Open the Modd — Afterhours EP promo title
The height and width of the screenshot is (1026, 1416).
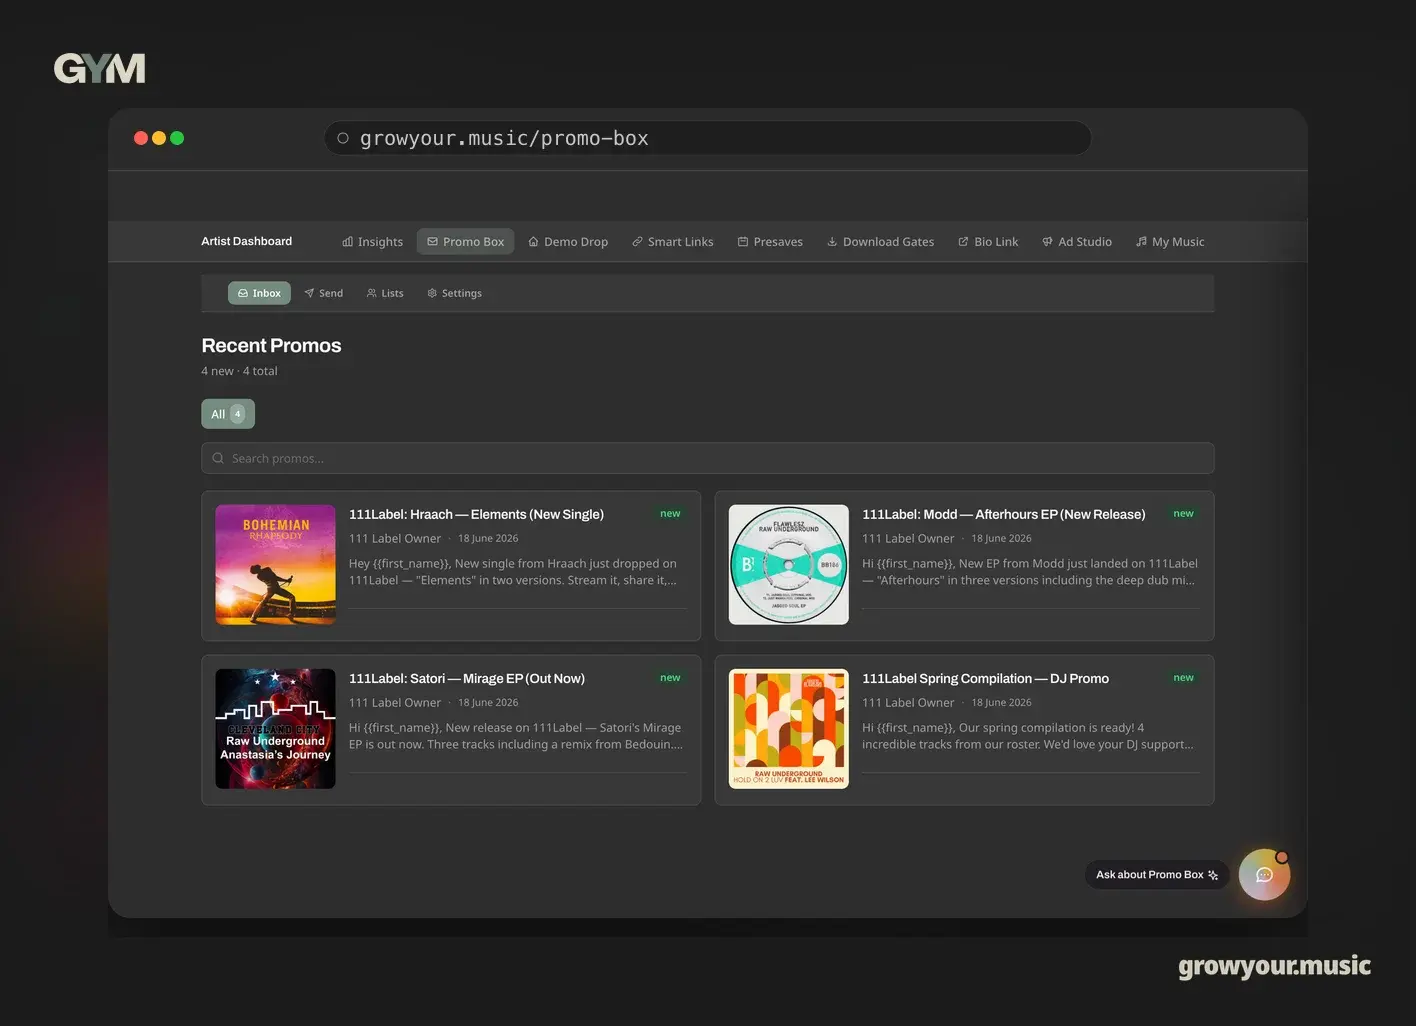(x=1004, y=514)
